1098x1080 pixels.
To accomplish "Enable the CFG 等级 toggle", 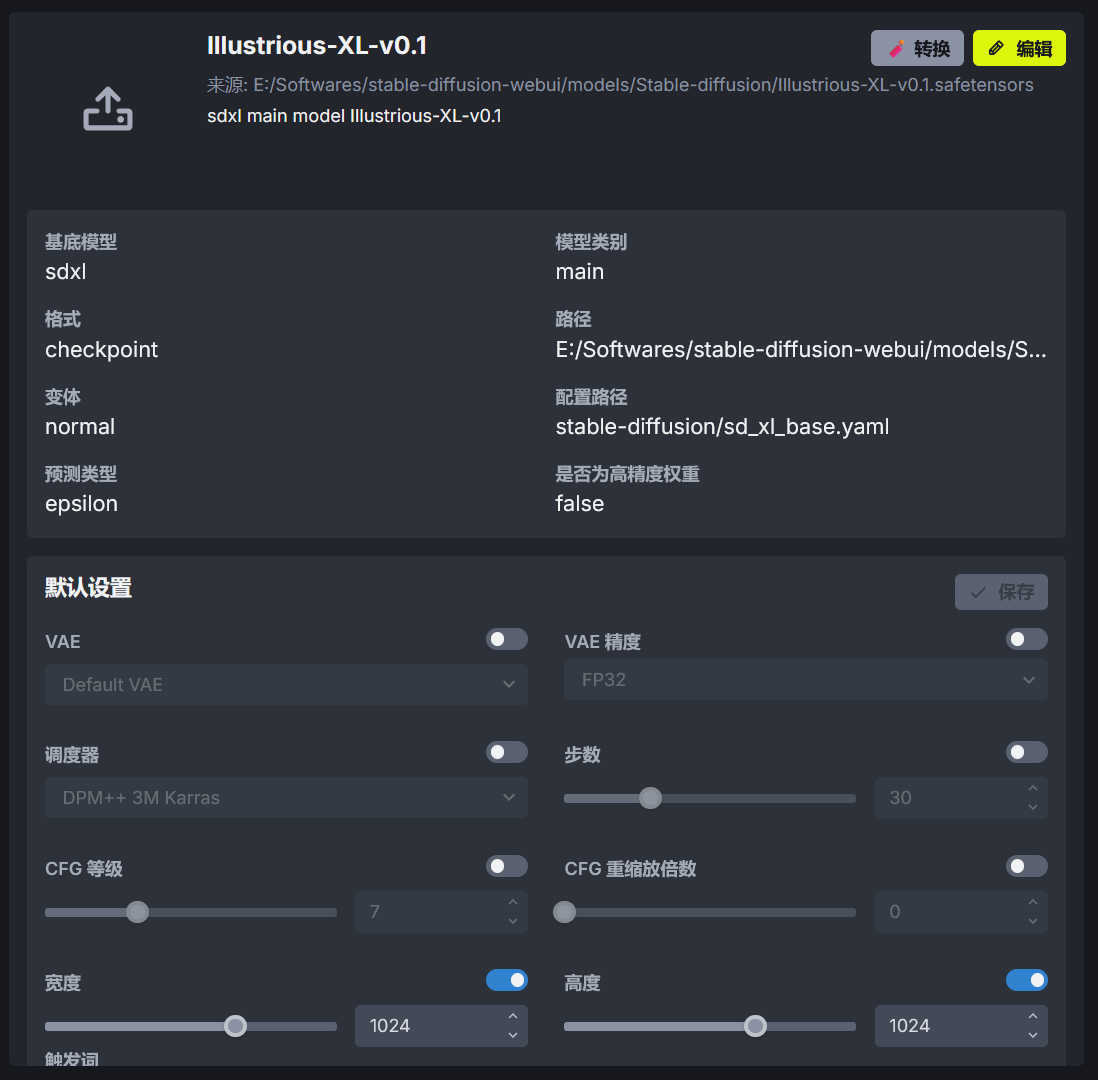I will coord(506,866).
